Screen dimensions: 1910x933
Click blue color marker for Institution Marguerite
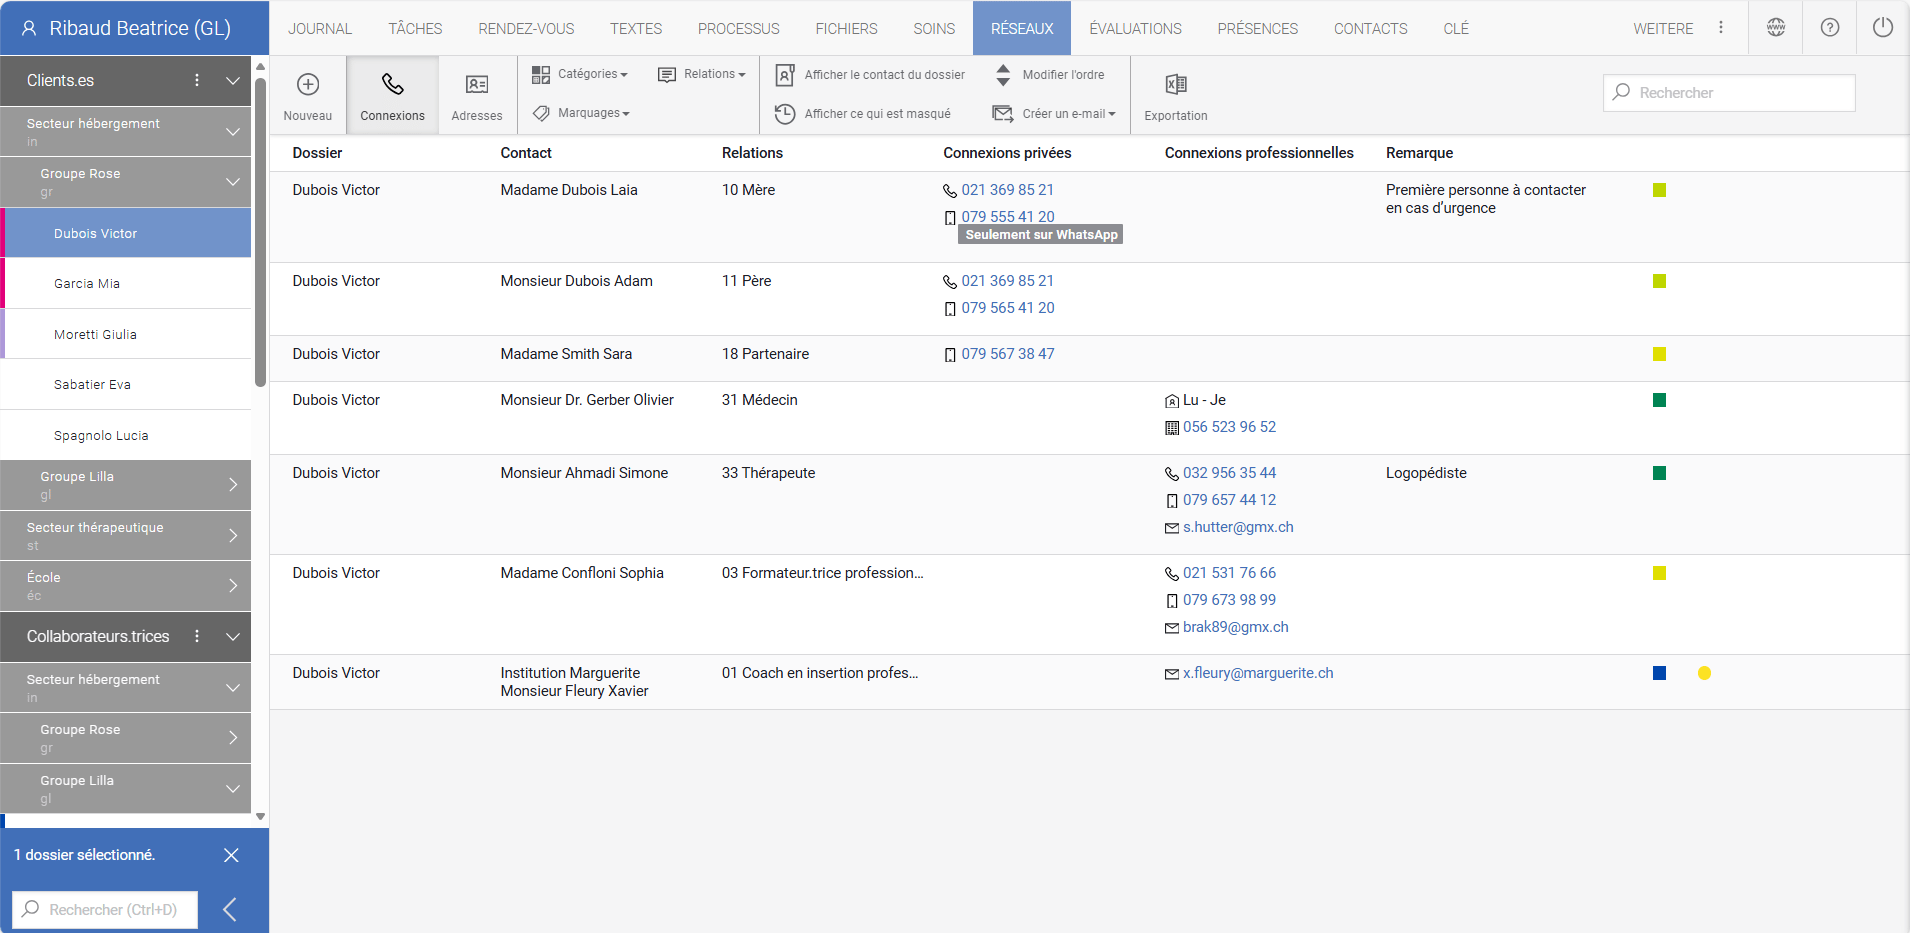1659,673
